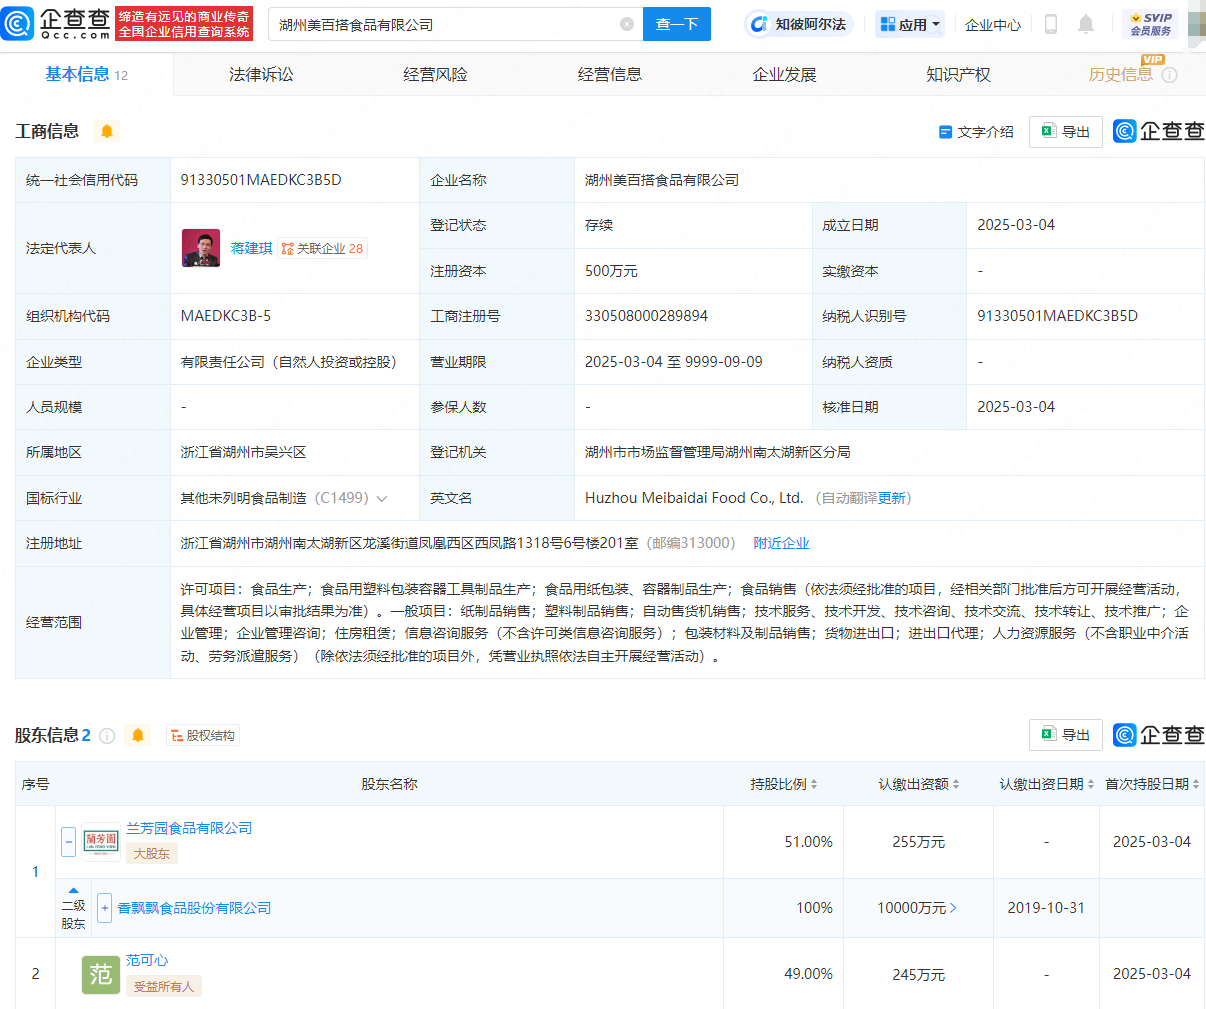This screenshot has height=1009, width=1206.
Task: Open SVIP member services
Action: tap(1151, 24)
